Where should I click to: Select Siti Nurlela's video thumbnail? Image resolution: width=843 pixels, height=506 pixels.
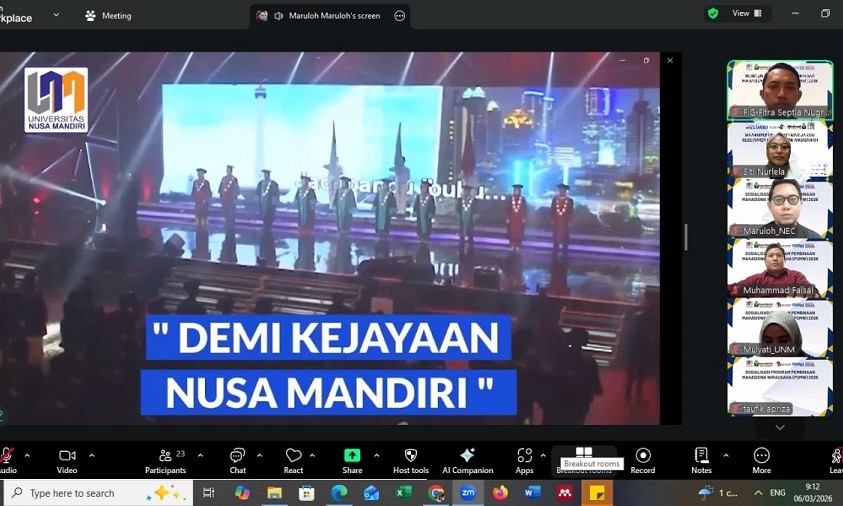[779, 150]
